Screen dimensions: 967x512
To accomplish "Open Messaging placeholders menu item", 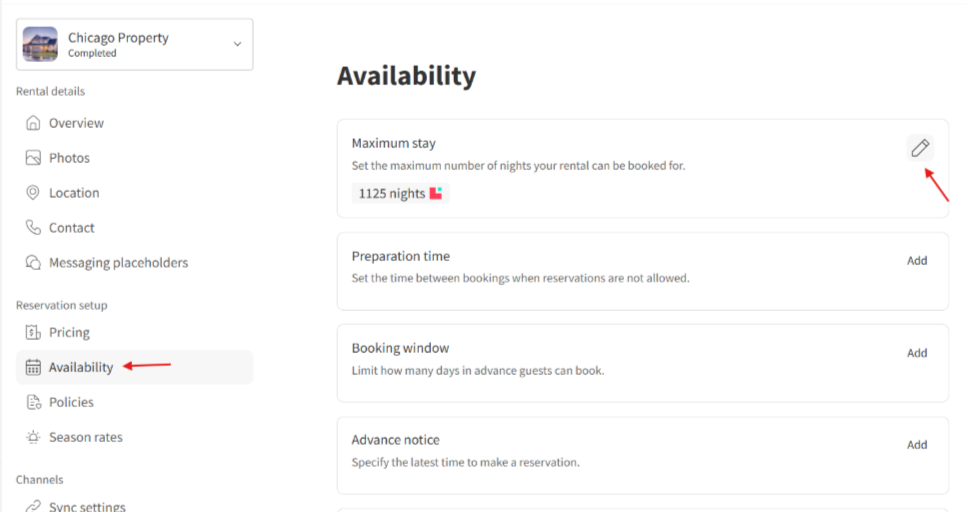I will pyautogui.click(x=118, y=263).
